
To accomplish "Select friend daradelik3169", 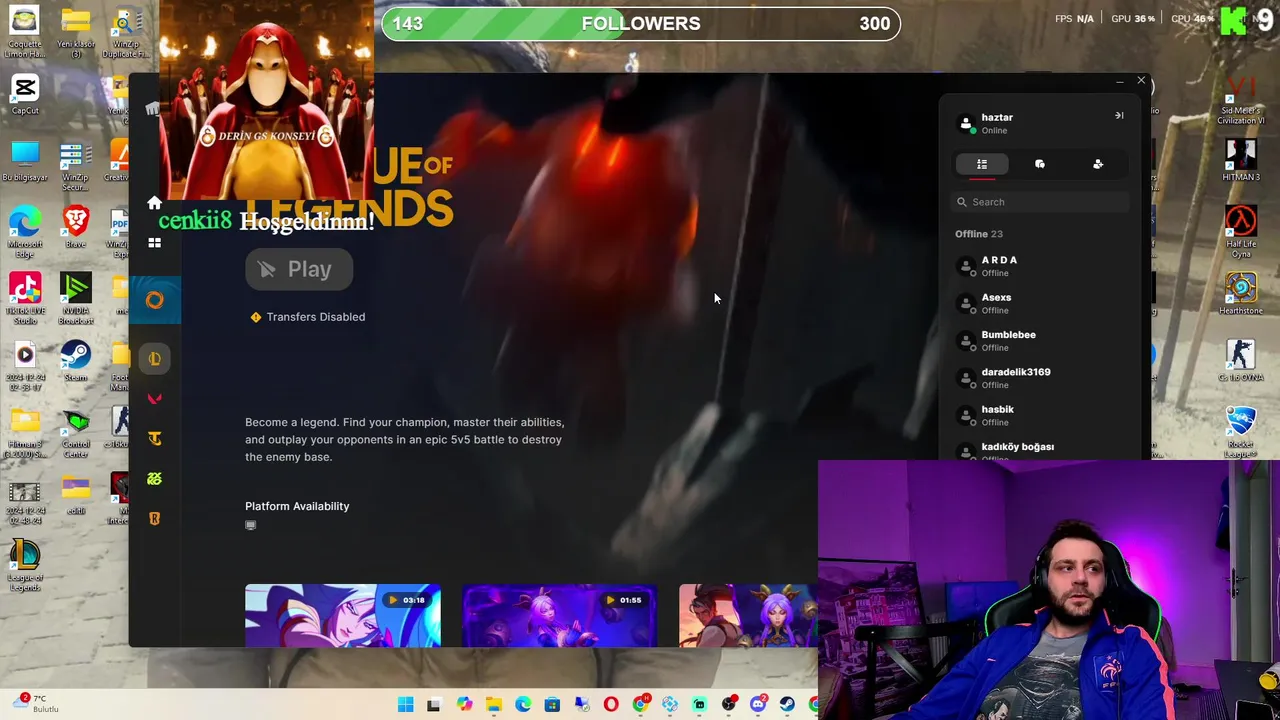I will (x=1040, y=378).
